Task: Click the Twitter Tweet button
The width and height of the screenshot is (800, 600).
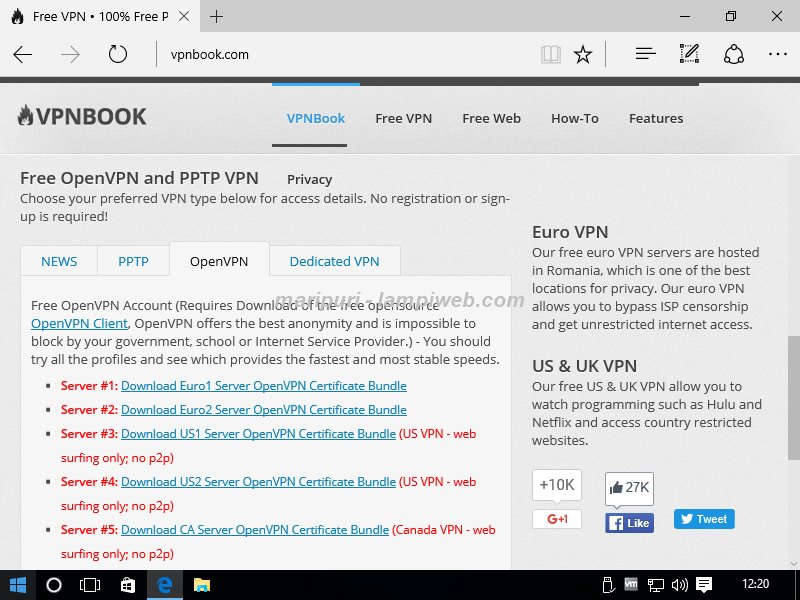Action: click(704, 519)
